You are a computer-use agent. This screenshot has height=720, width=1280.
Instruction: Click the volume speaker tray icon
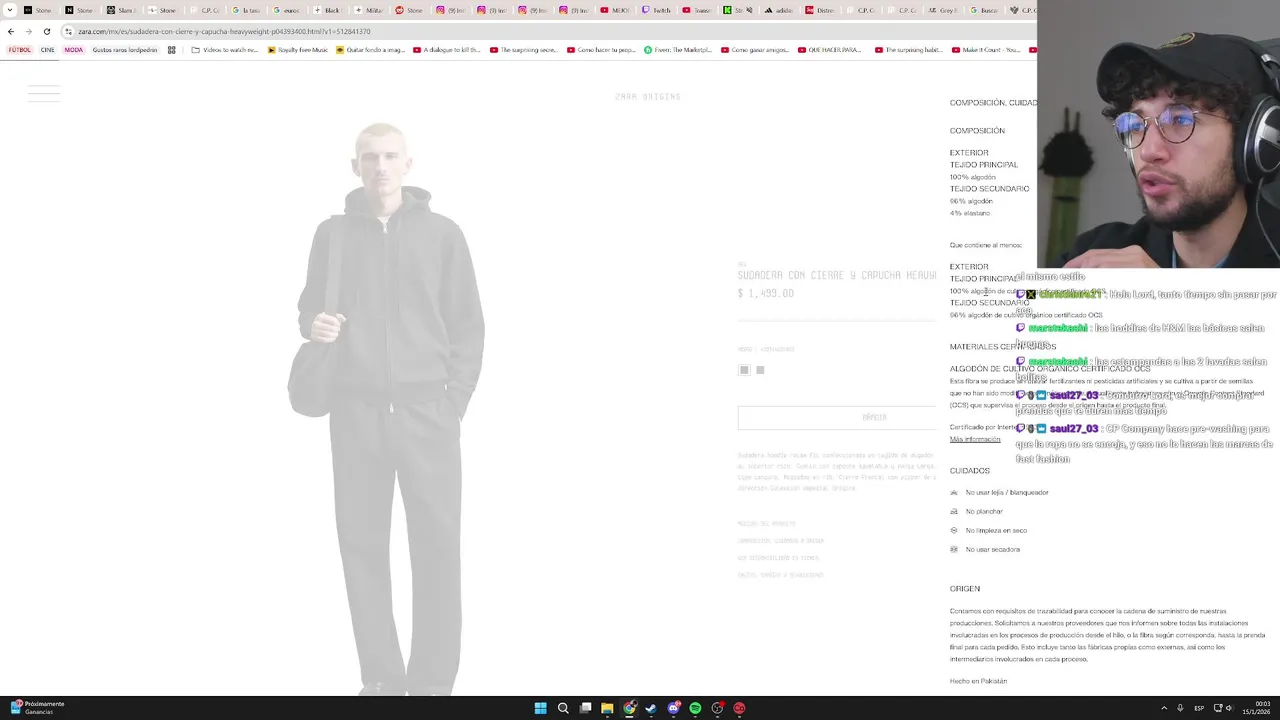[x=1229, y=708]
